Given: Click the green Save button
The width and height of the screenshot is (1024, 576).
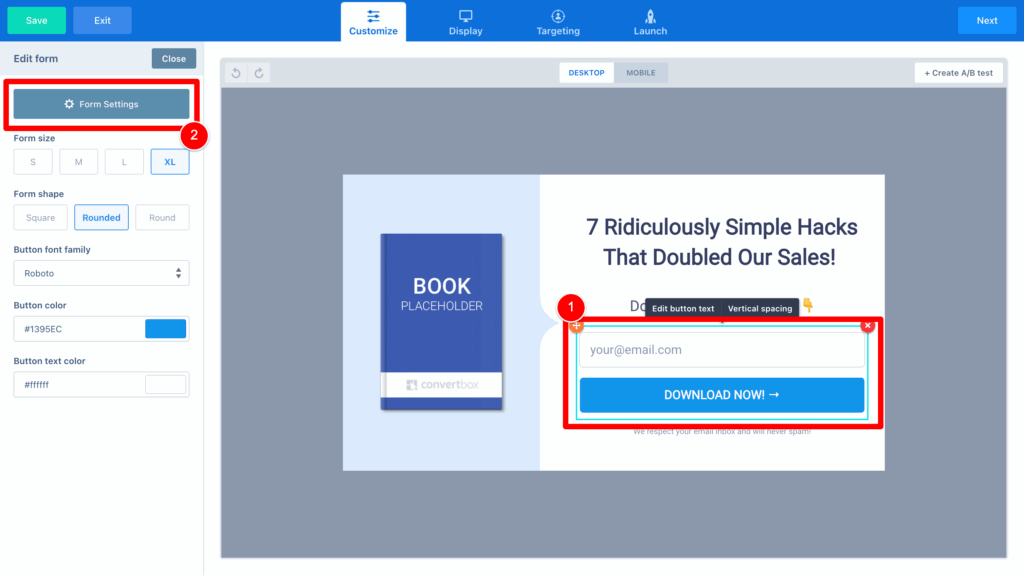Looking at the screenshot, I should pyautogui.click(x=37, y=20).
